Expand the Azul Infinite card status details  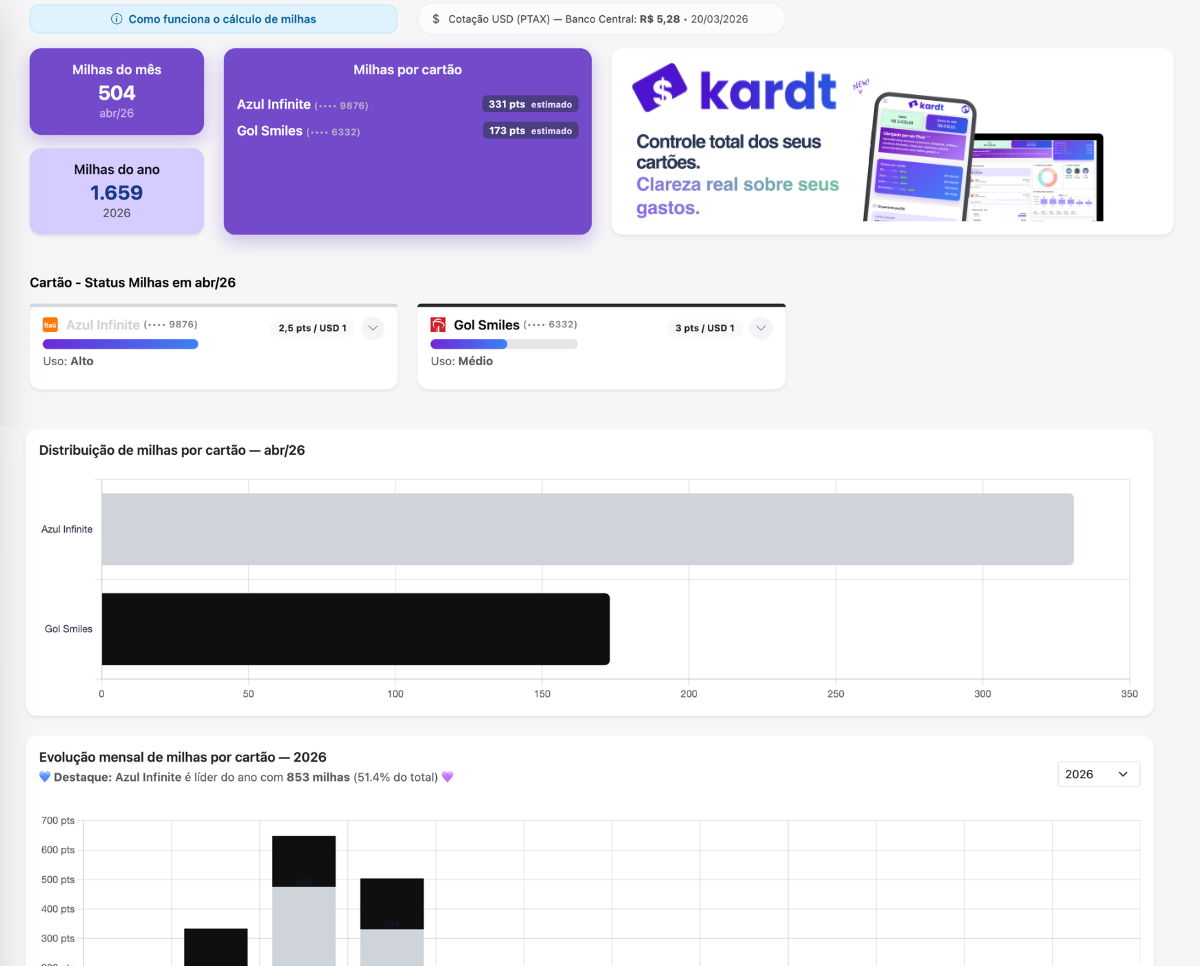tap(372, 328)
